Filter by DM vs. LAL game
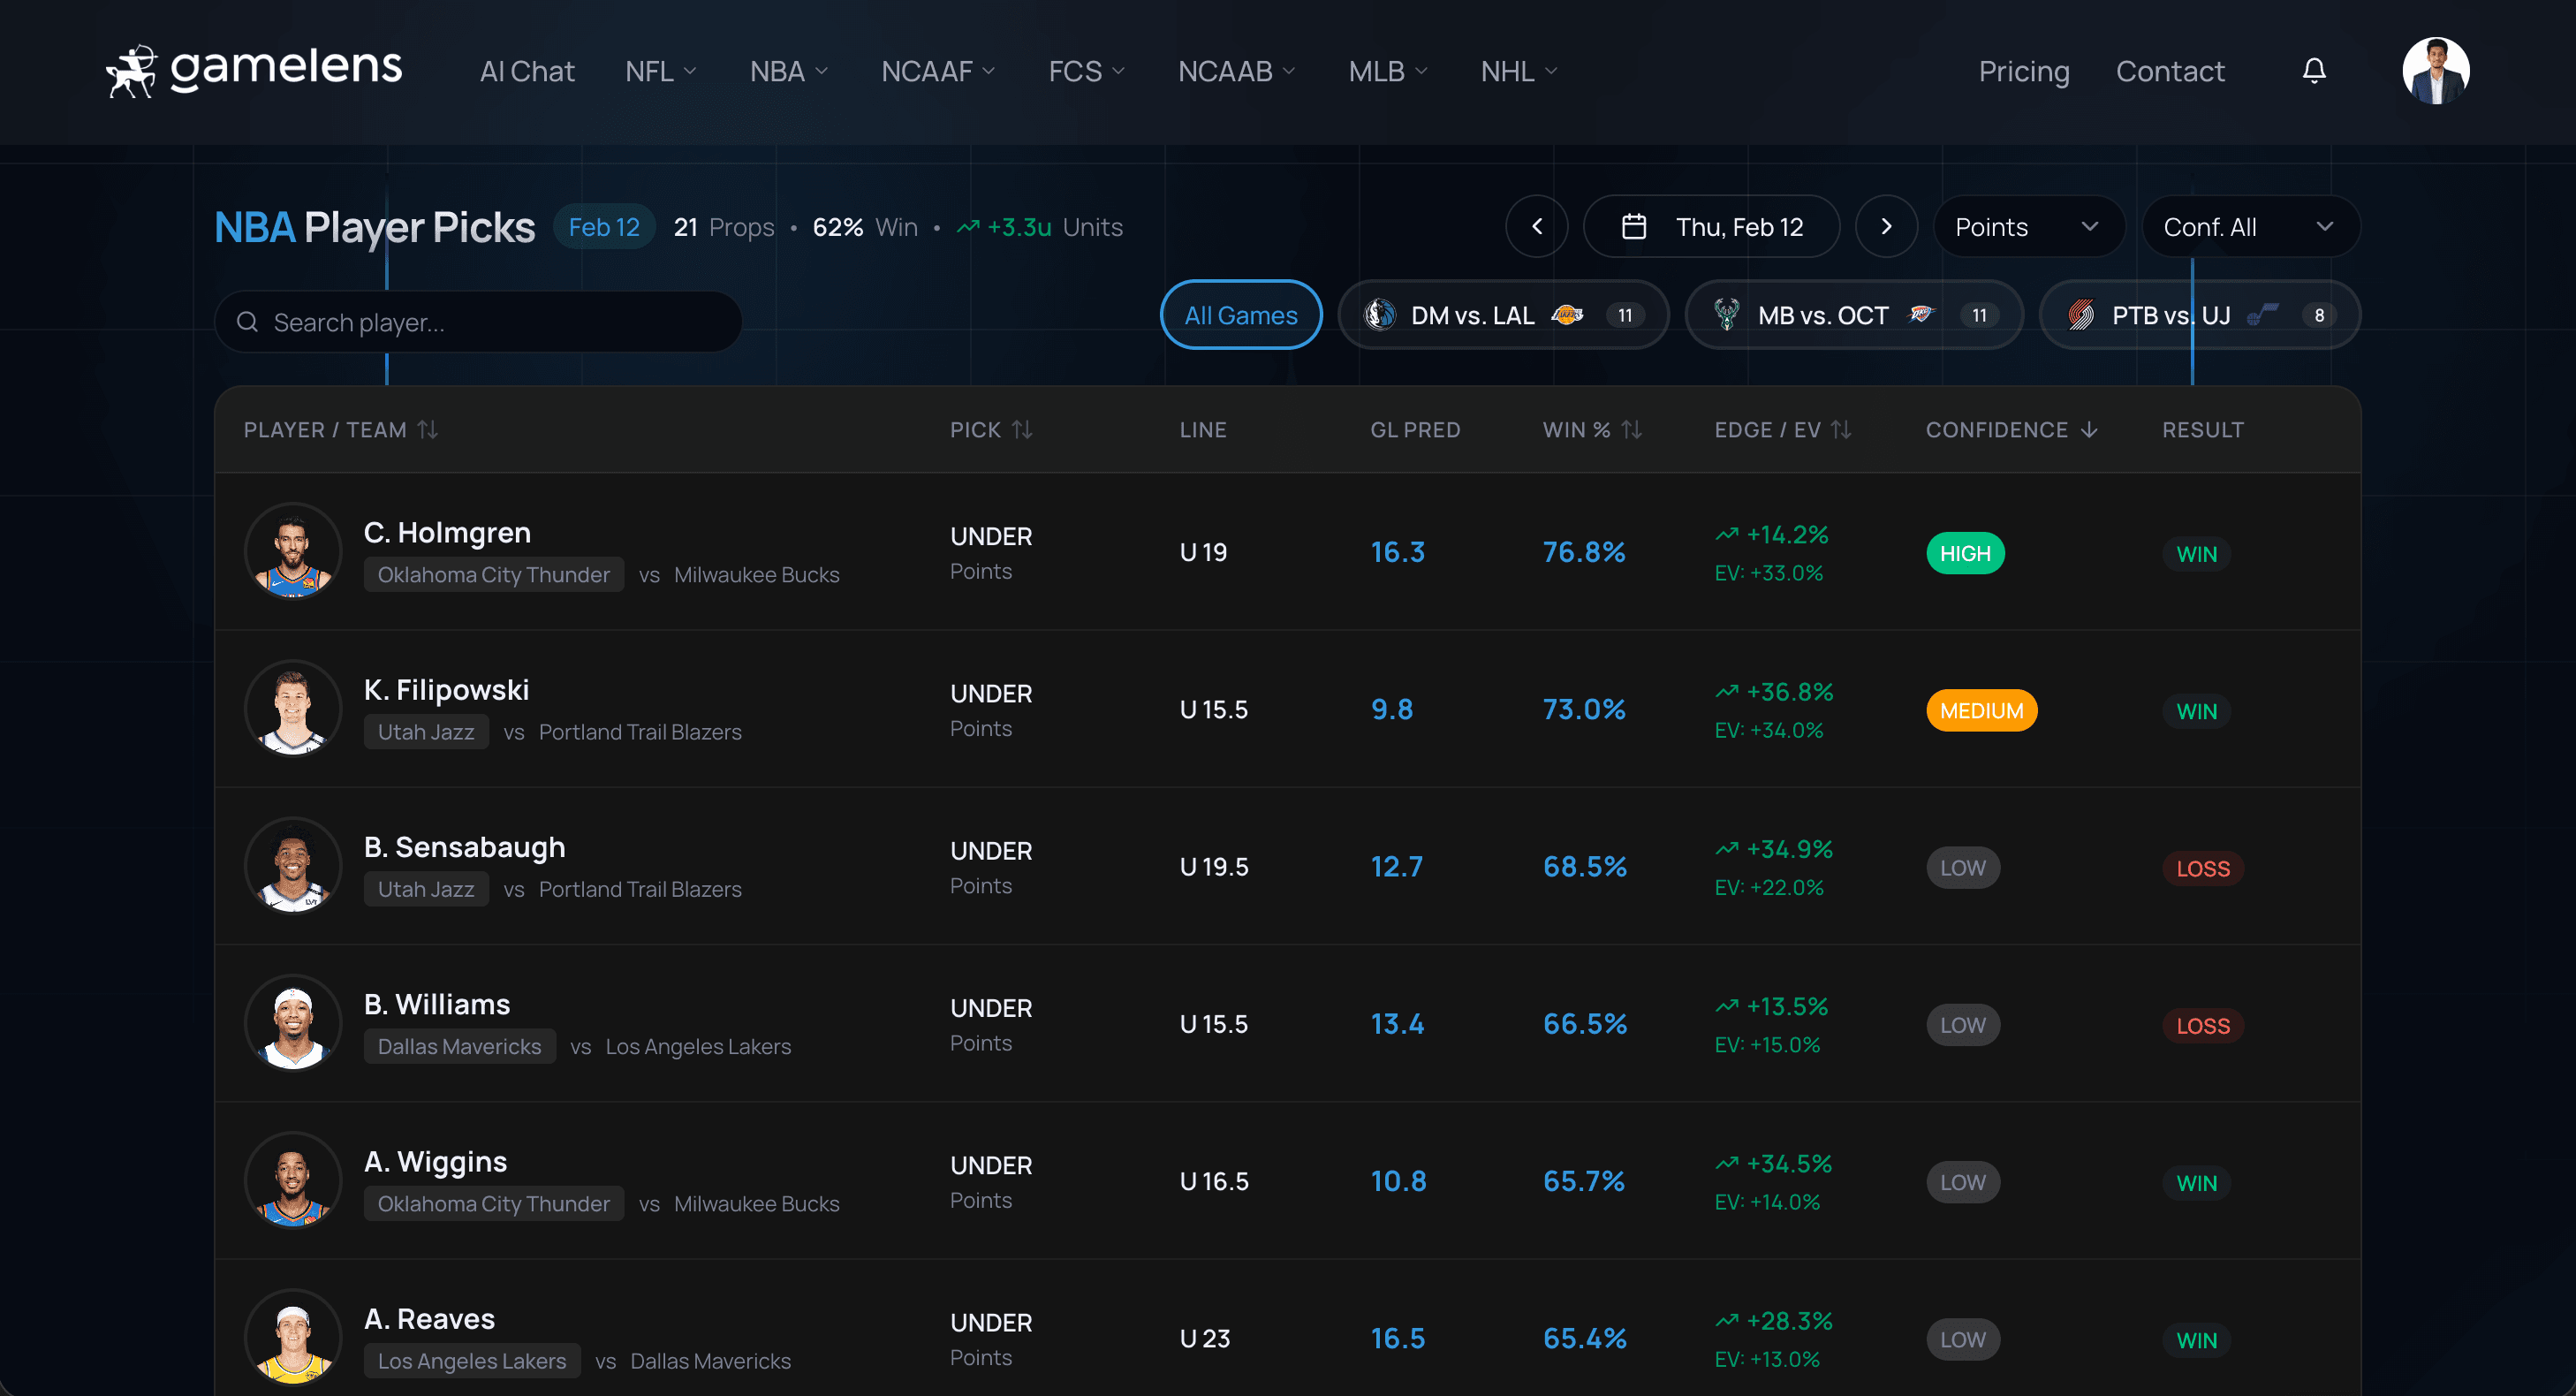Screen dimensions: 2576x1396 1503,315
